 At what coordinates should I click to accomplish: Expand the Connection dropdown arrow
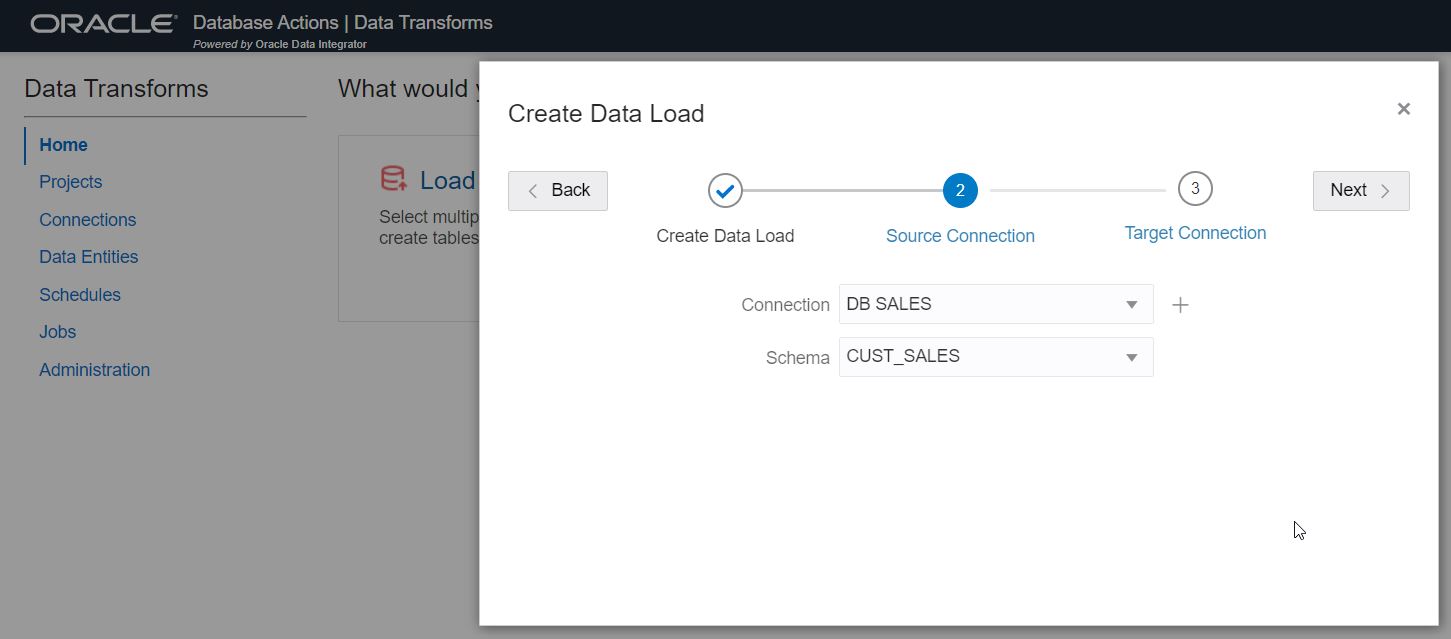pyautogui.click(x=1132, y=305)
